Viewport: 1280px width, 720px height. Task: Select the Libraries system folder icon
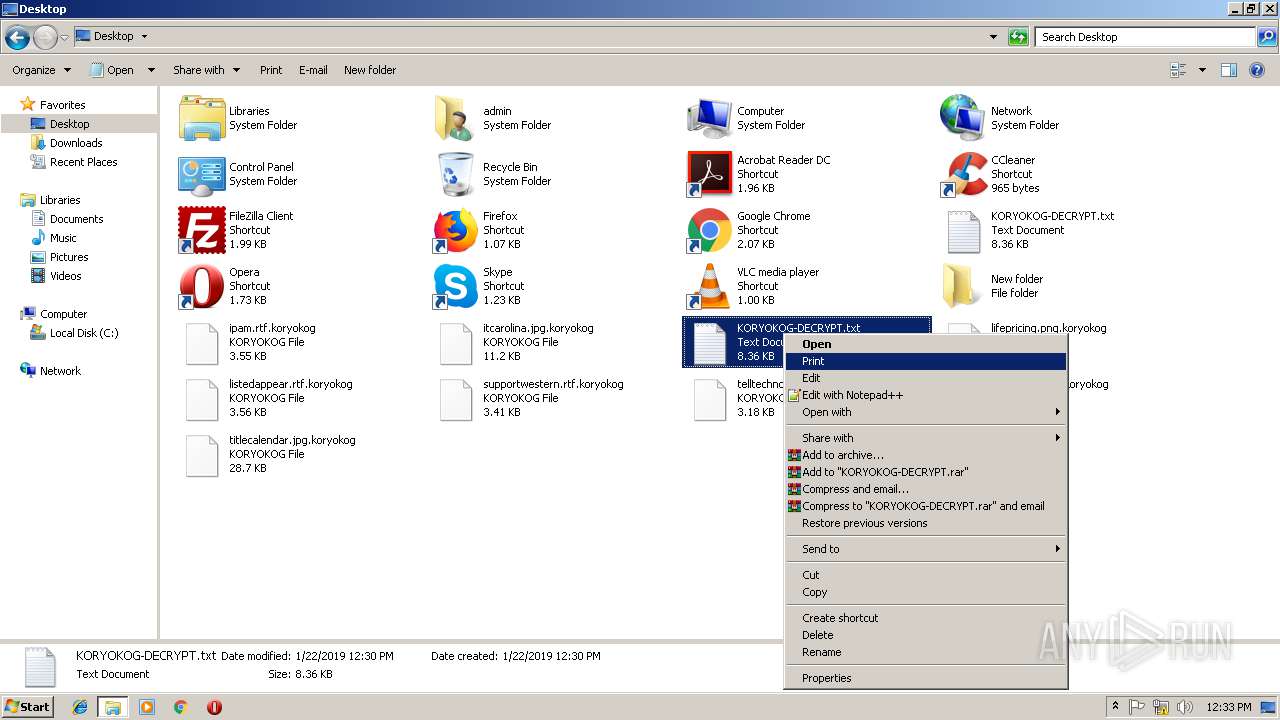tap(201, 118)
